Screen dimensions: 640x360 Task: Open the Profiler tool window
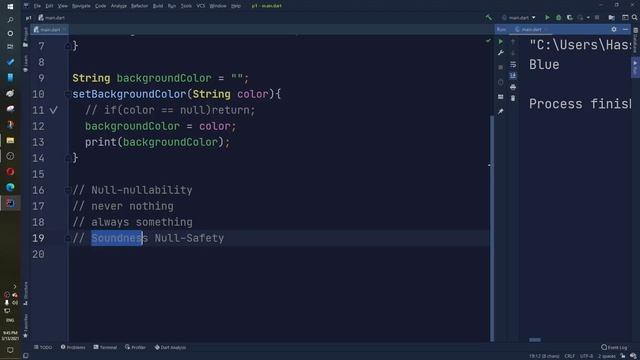coord(136,347)
